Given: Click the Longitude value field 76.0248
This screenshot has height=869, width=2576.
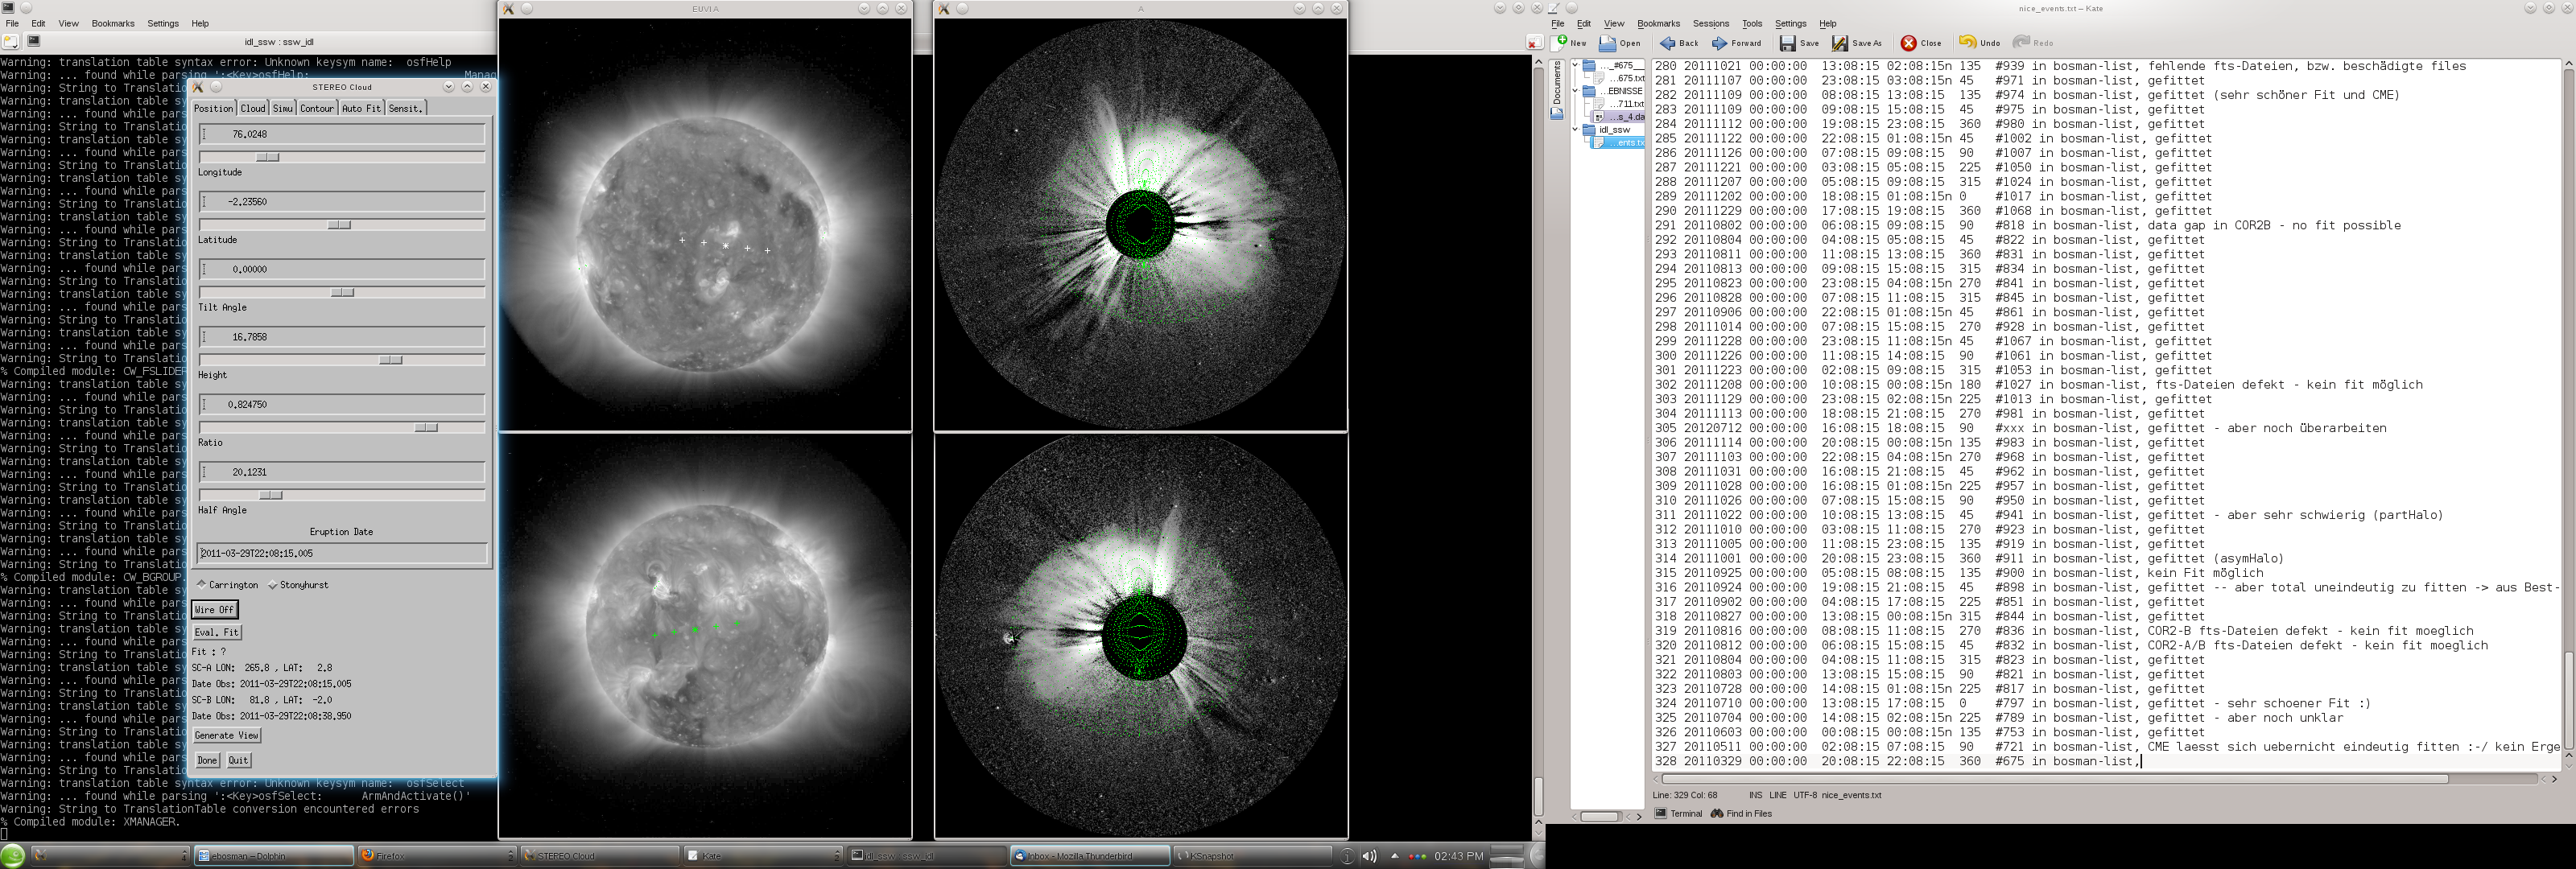Looking at the screenshot, I should 342,134.
